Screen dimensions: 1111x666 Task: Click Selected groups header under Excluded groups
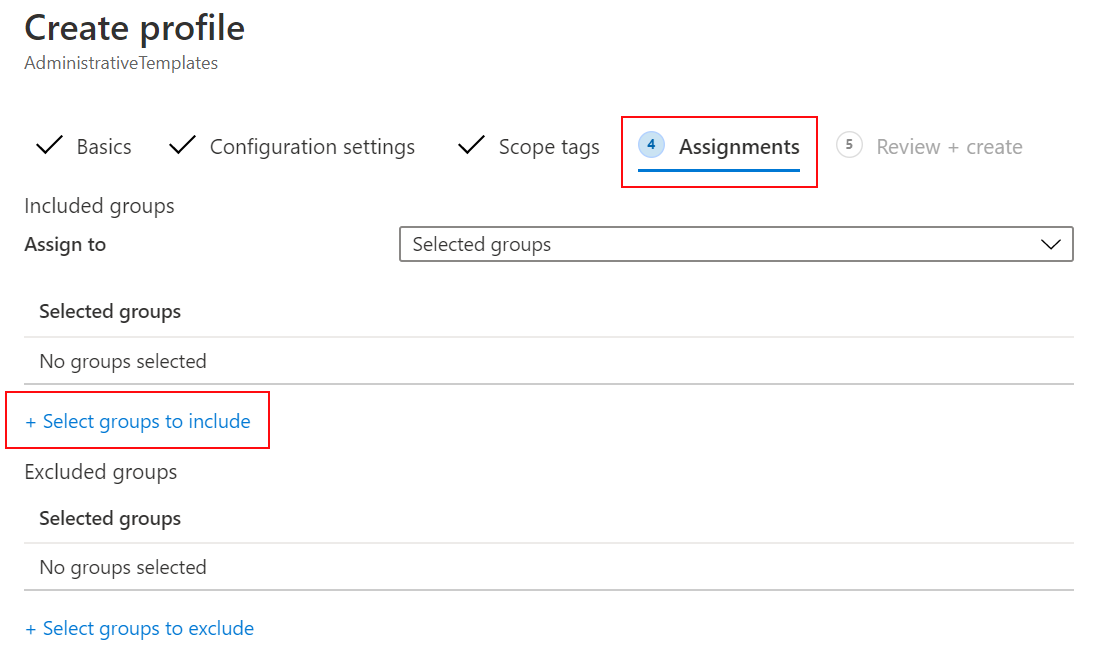pyautogui.click(x=110, y=519)
